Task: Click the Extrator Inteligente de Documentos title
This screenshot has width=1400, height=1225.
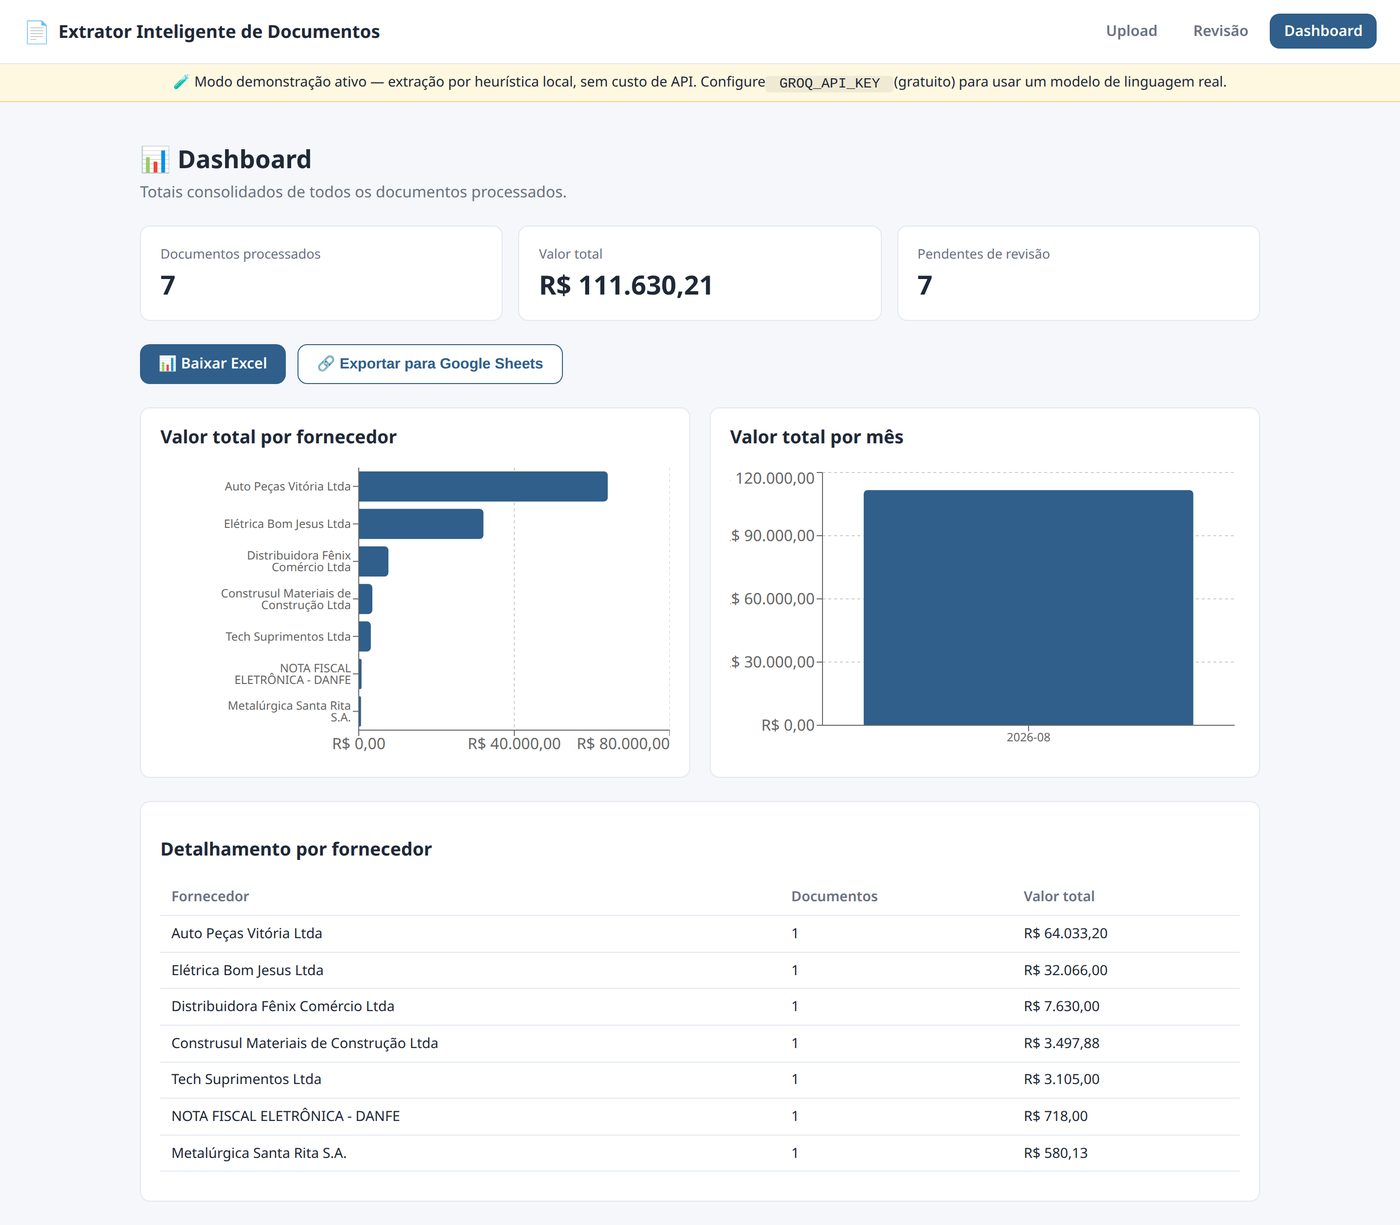Action: [219, 32]
